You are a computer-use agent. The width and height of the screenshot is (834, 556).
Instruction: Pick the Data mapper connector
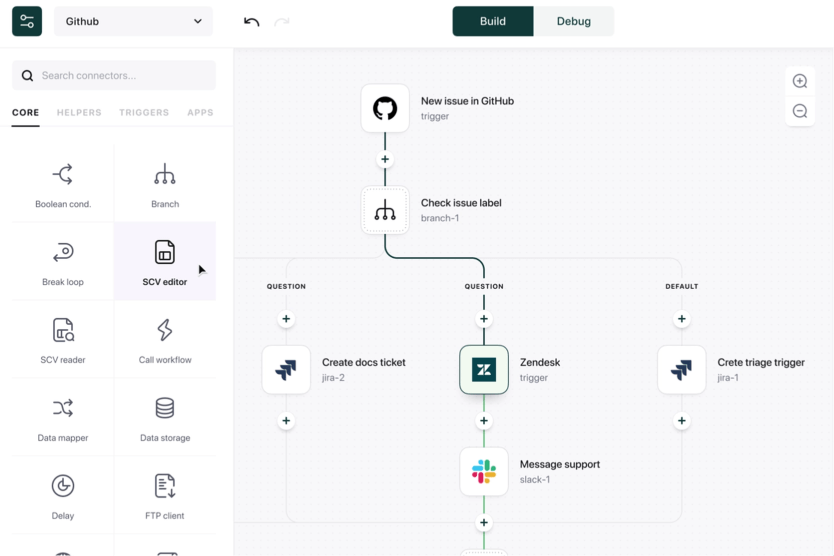(x=63, y=417)
